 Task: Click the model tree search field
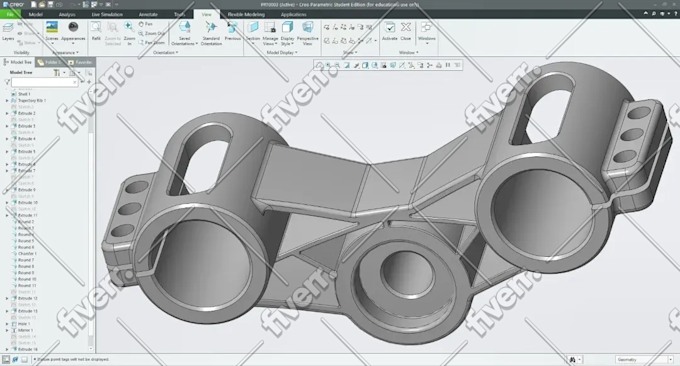click(45, 82)
